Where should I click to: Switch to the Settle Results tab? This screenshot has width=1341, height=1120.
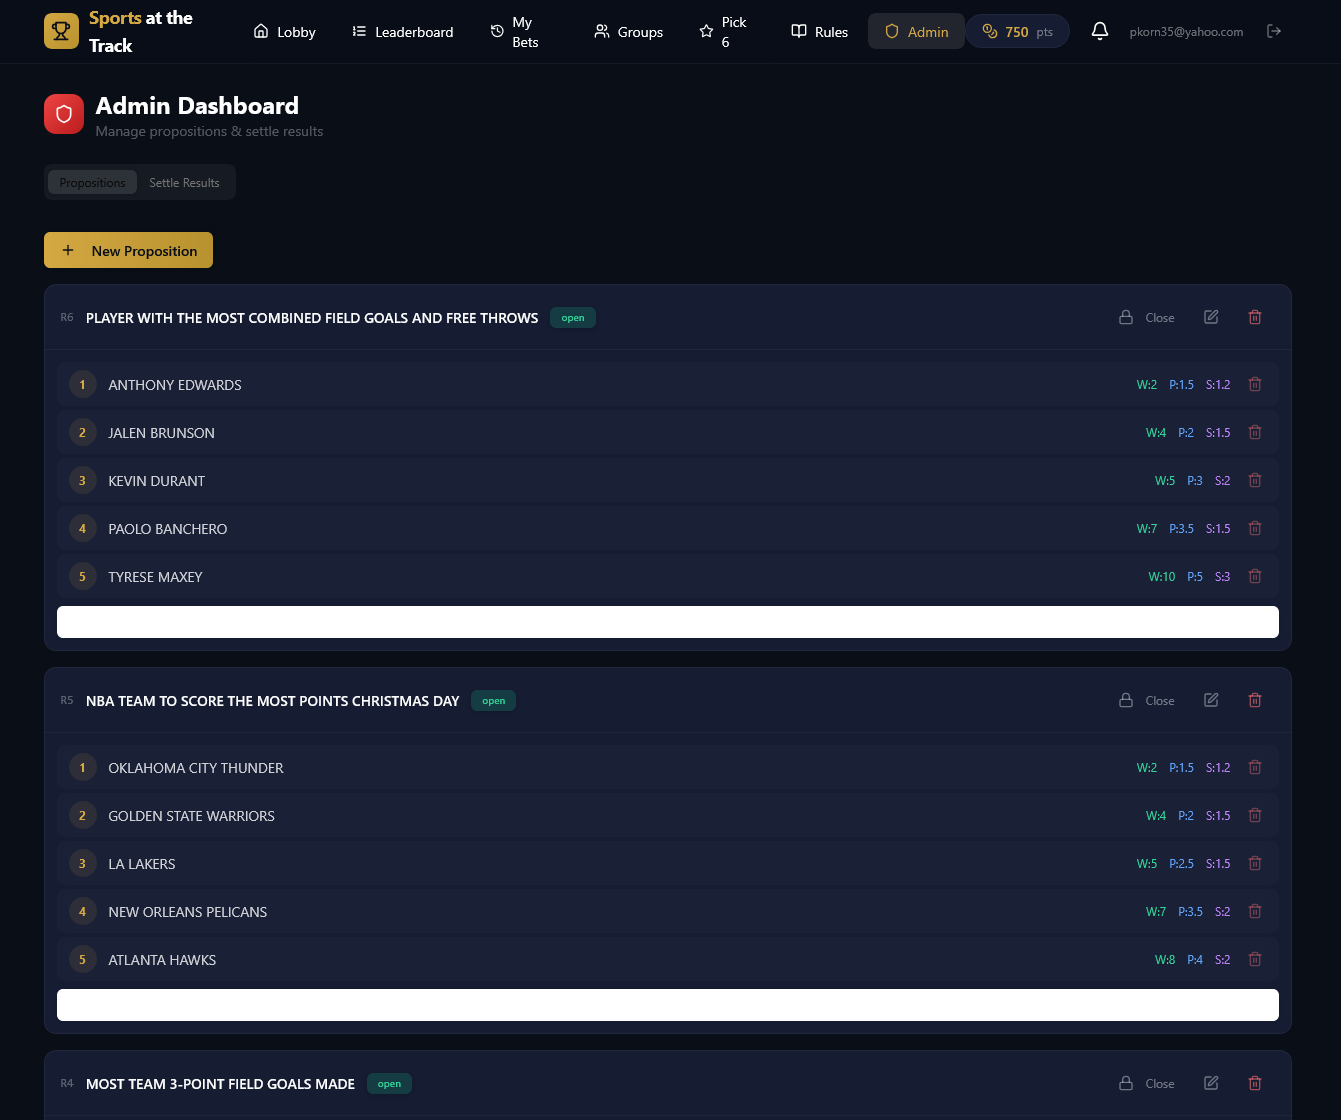(x=184, y=183)
